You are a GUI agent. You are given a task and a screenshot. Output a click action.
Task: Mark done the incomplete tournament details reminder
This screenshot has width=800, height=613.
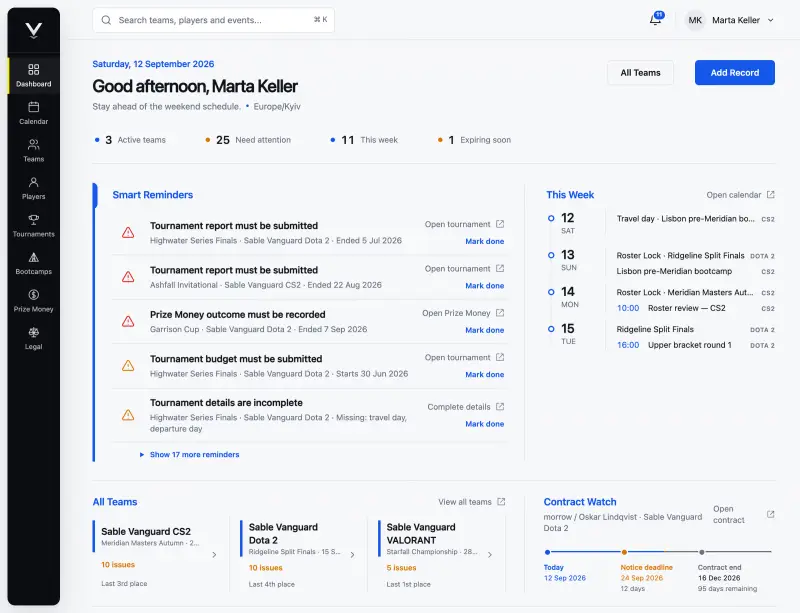[x=485, y=424]
